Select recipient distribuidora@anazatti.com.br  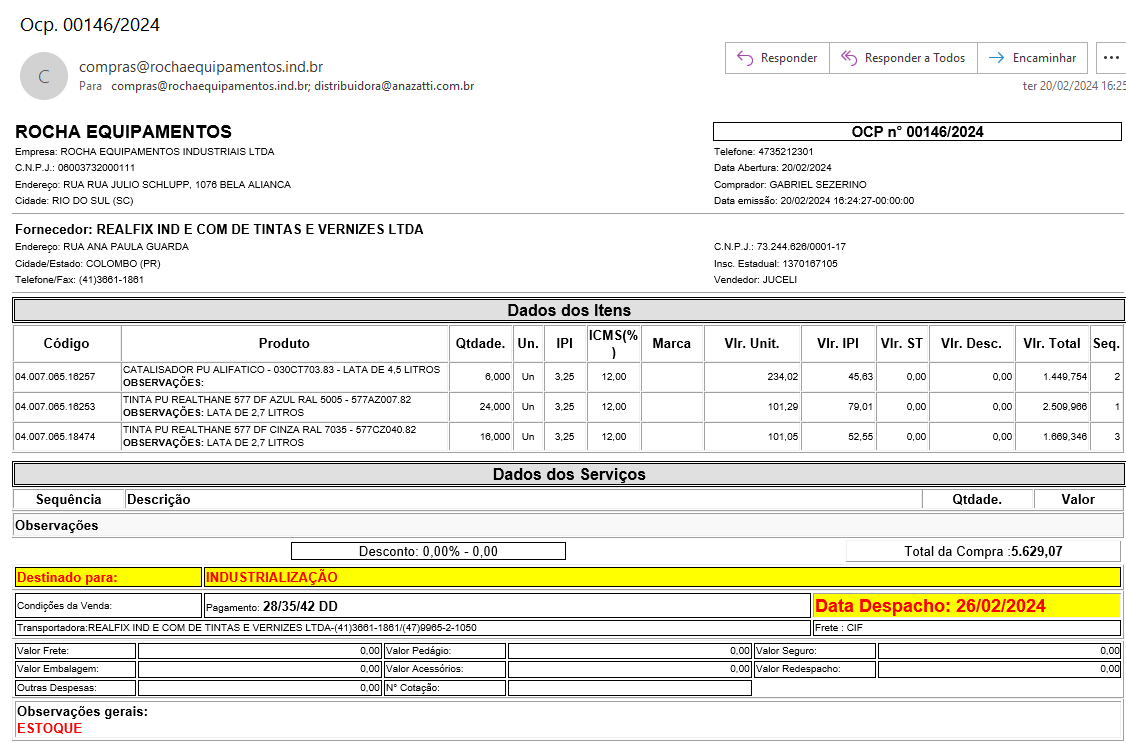(394, 86)
